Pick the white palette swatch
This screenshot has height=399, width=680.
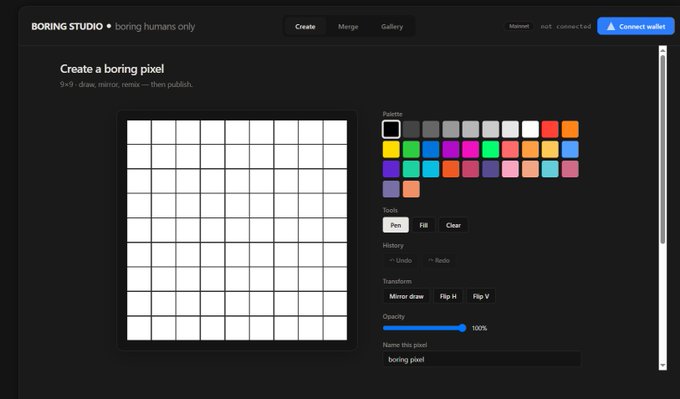coord(530,129)
